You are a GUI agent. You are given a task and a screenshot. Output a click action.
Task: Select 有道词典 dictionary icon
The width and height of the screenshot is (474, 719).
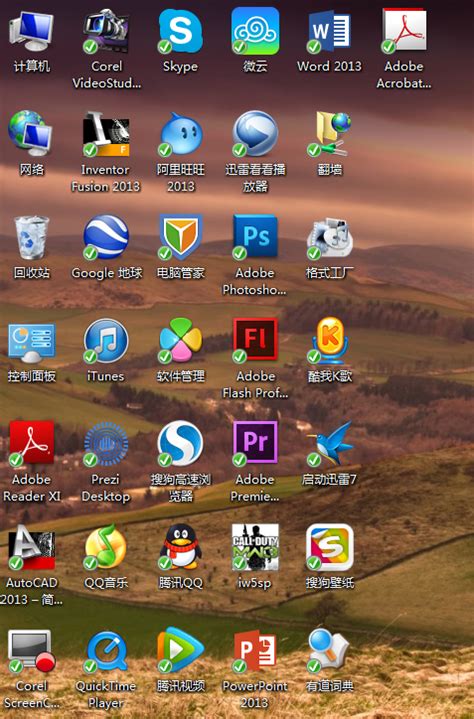click(x=329, y=651)
